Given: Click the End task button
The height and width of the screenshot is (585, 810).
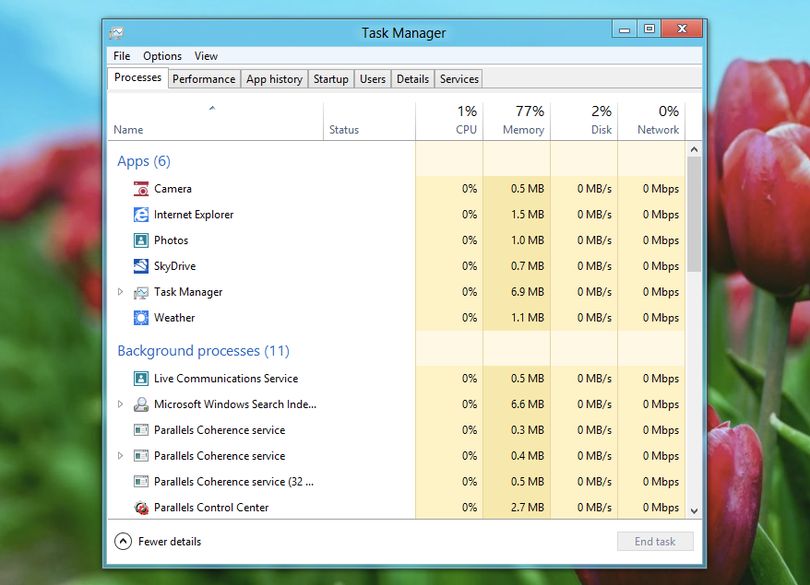Looking at the screenshot, I should pyautogui.click(x=655, y=542).
